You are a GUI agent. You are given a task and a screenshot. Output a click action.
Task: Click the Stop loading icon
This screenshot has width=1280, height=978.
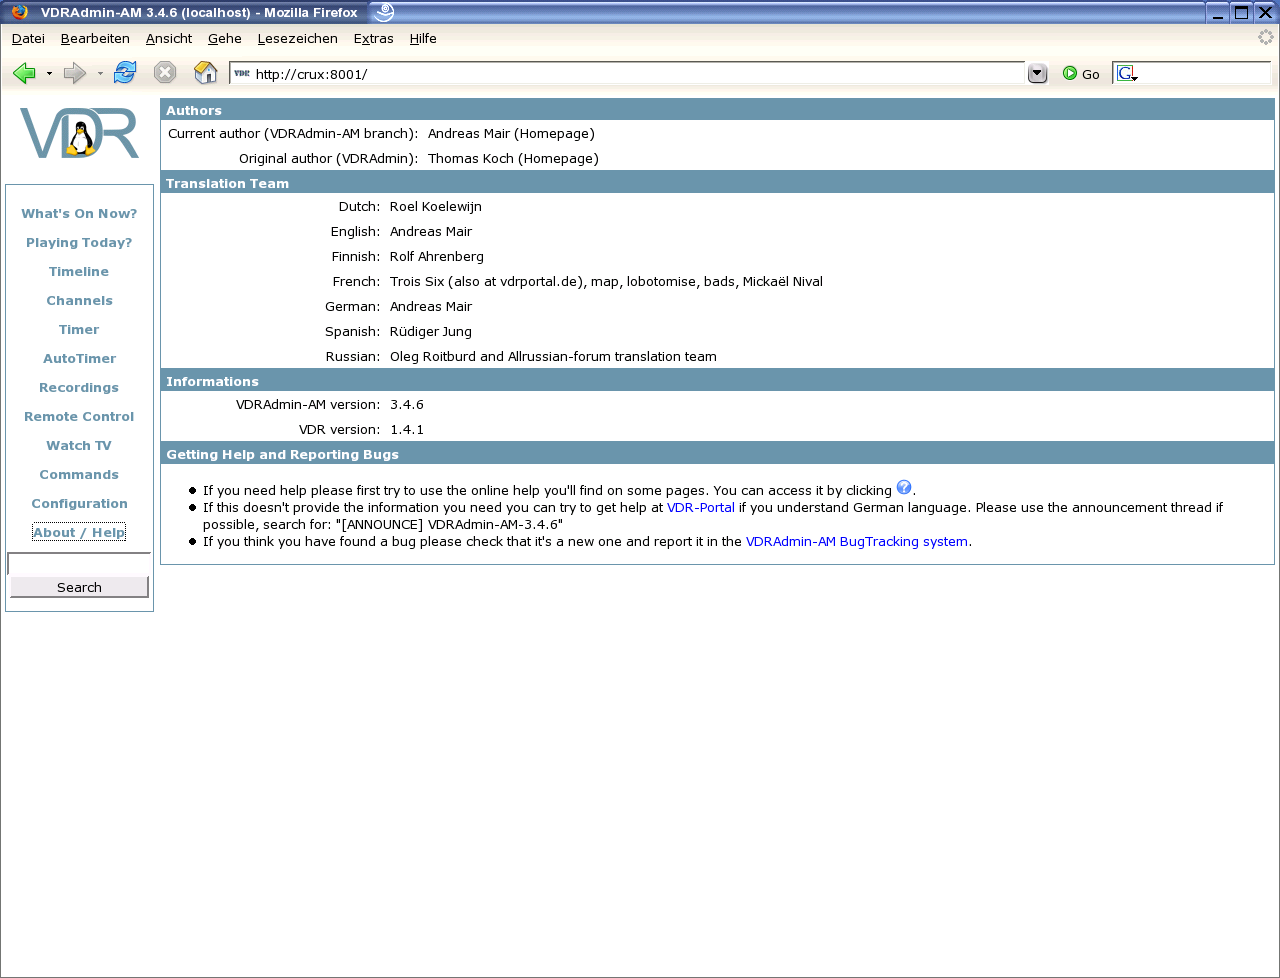tap(165, 73)
